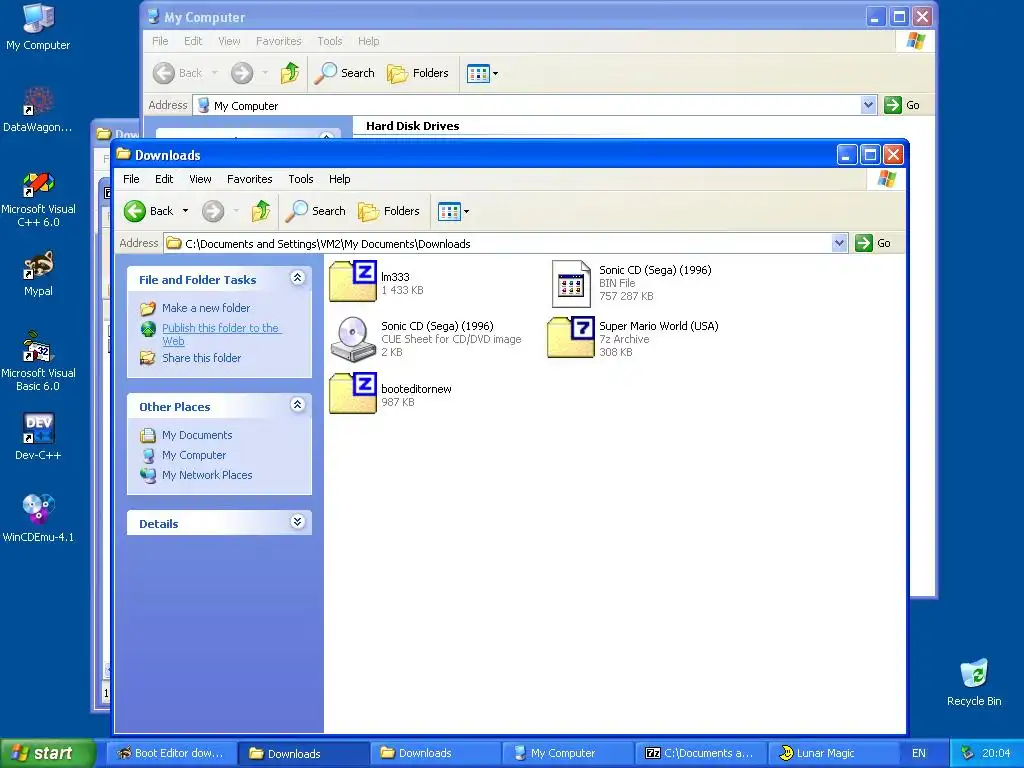This screenshot has height=768, width=1024.
Task: Collapse the Other Places panel
Action: tap(297, 405)
